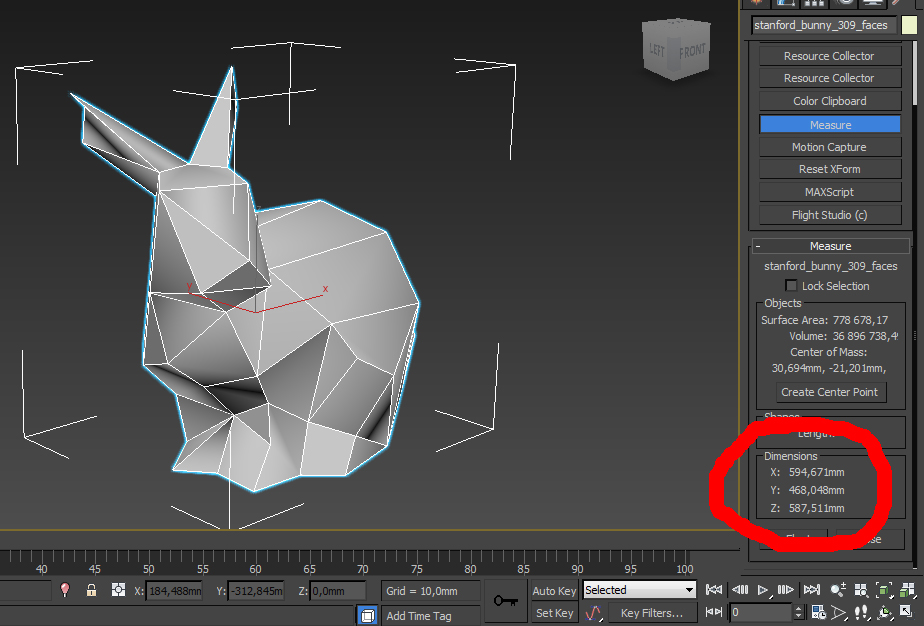This screenshot has height=626, width=924.
Task: Click the isolate selection light bulb icon
Action: point(65,589)
